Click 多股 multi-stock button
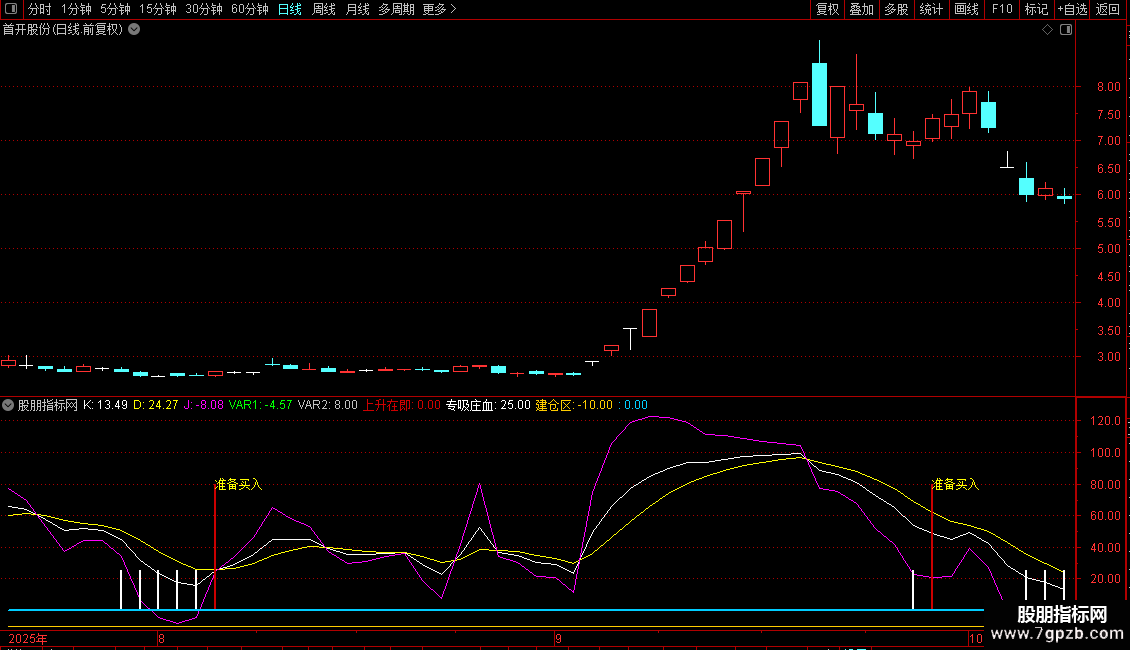The height and width of the screenshot is (650, 1130). (x=896, y=9)
